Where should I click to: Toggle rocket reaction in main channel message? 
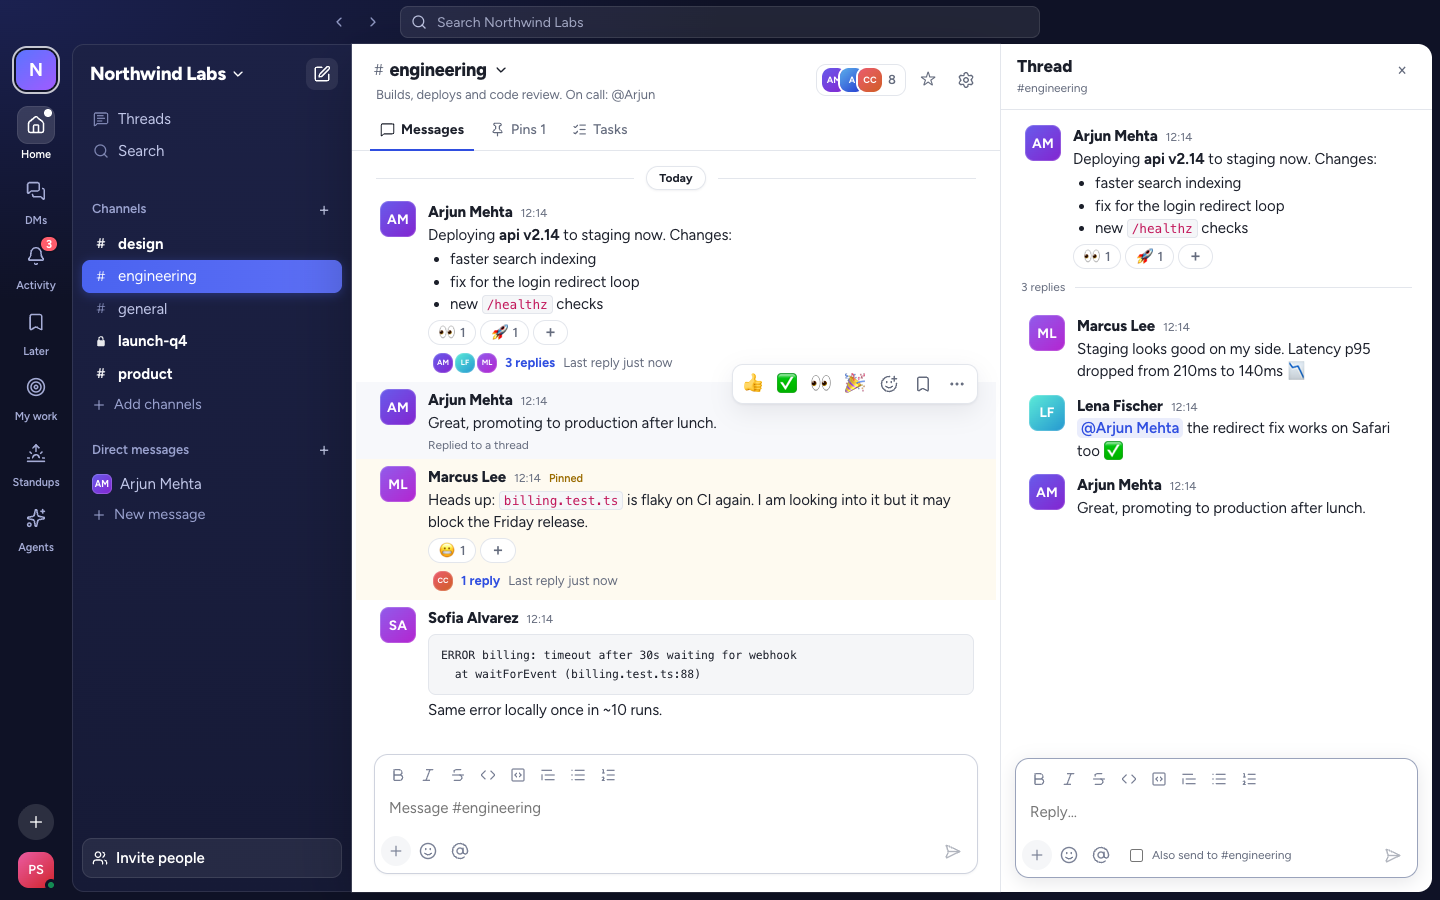pyautogui.click(x=505, y=332)
